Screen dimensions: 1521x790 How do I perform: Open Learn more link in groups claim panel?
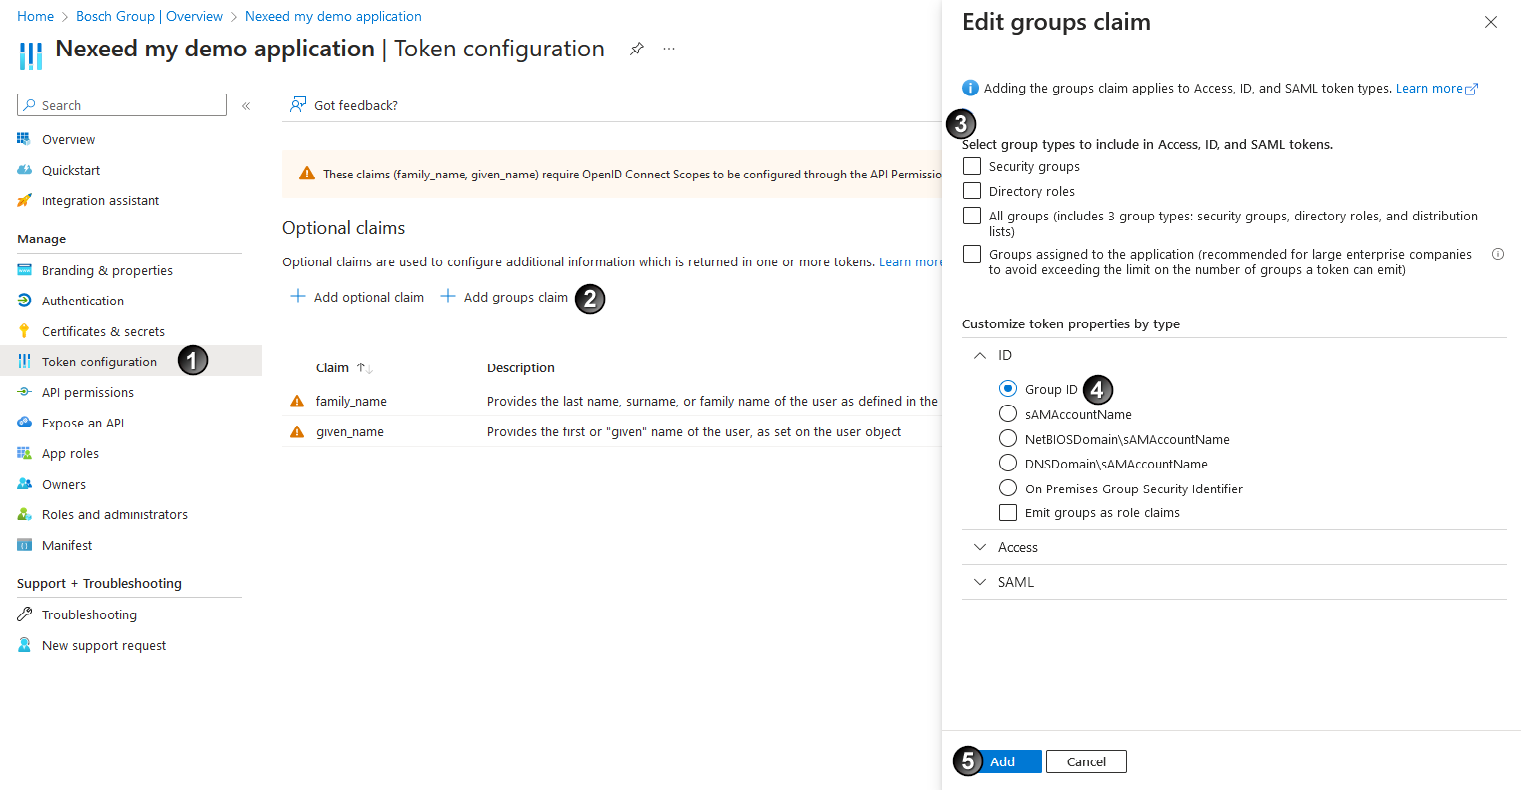(x=1437, y=88)
